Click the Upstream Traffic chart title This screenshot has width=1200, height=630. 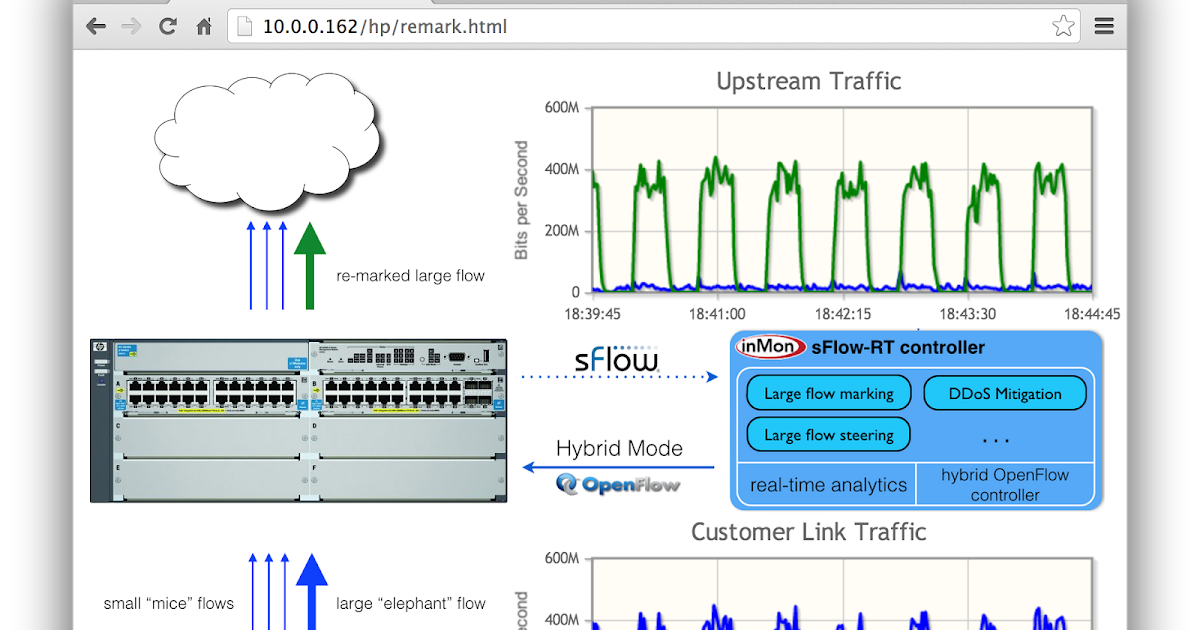tap(810, 81)
